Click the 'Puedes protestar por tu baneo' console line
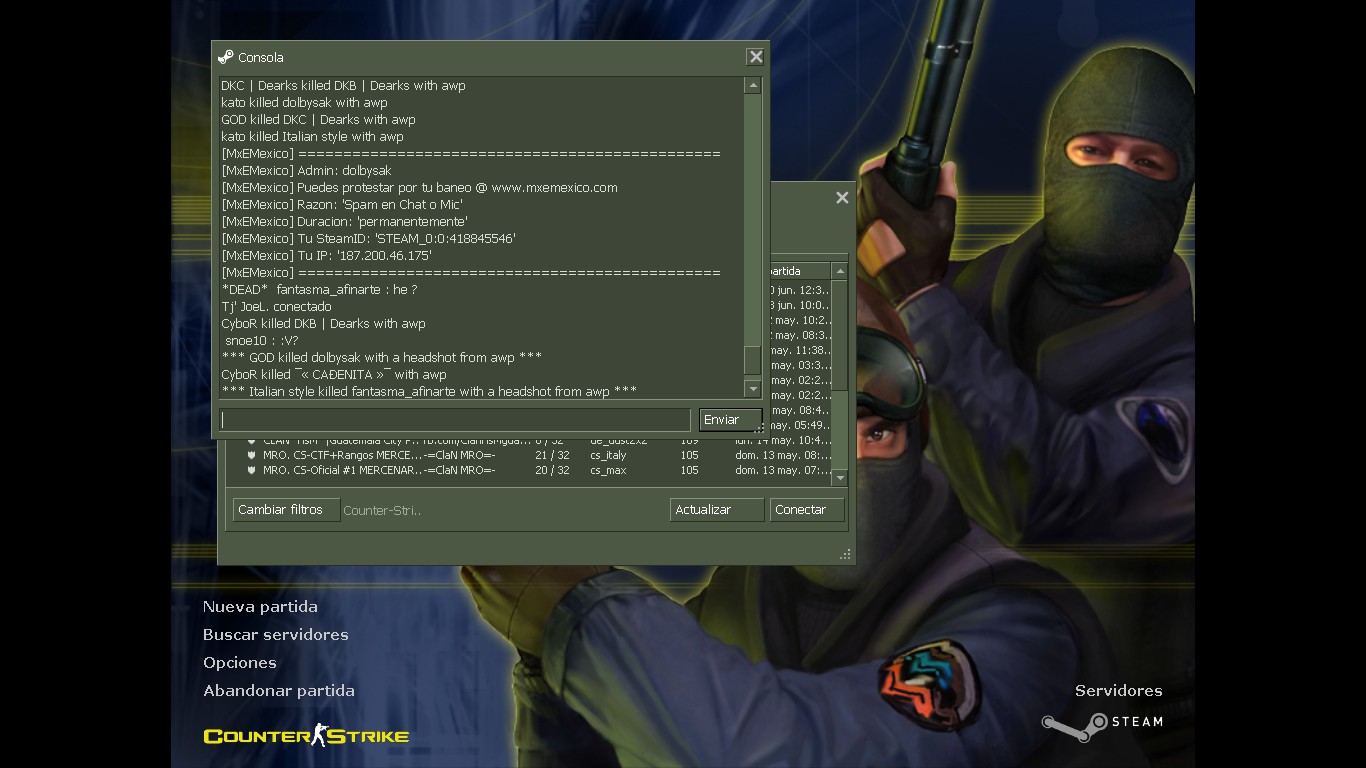 pos(420,187)
